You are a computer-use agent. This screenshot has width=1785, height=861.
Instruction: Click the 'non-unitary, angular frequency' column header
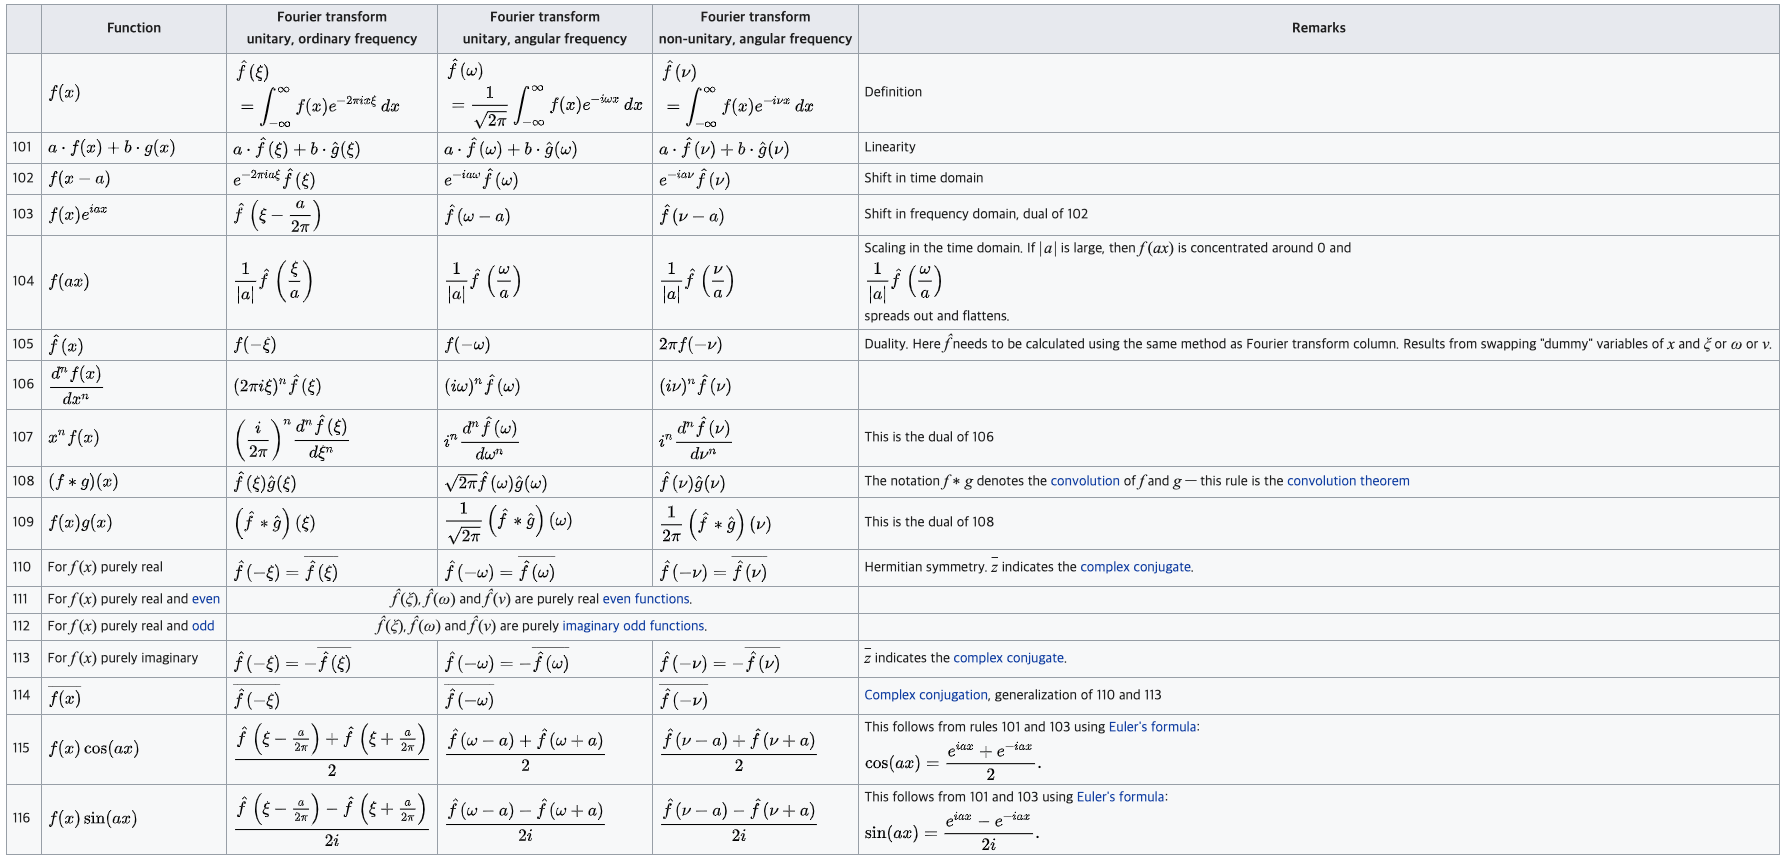click(755, 28)
